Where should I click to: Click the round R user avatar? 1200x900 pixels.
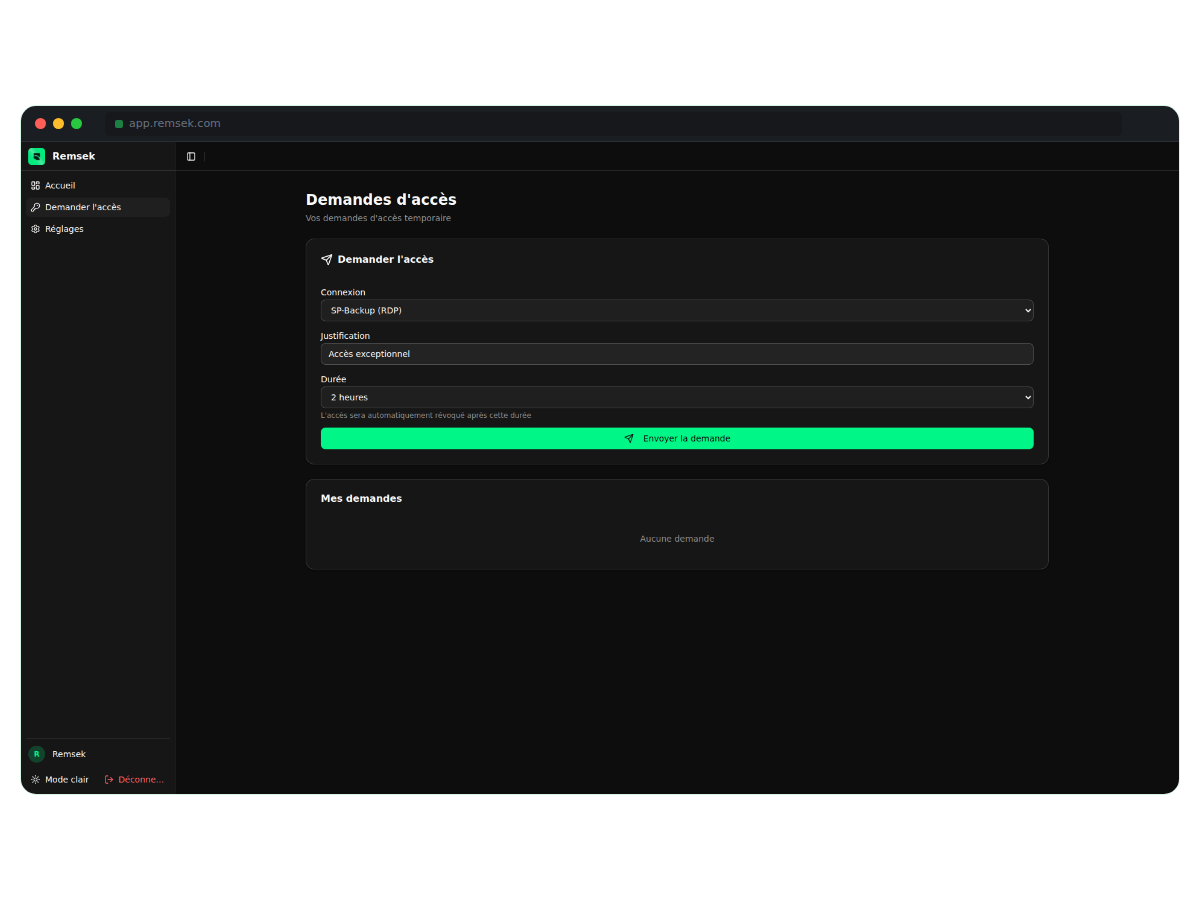pos(37,754)
